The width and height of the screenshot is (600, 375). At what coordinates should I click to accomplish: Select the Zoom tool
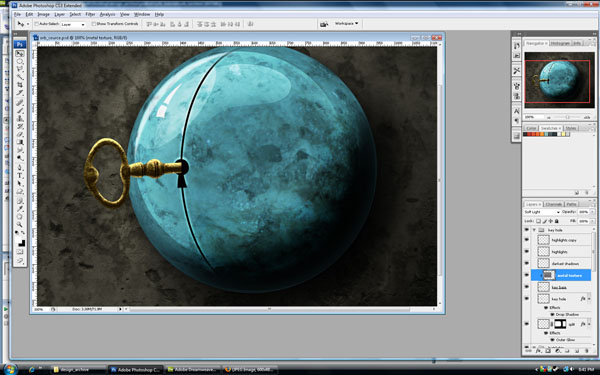(x=20, y=225)
